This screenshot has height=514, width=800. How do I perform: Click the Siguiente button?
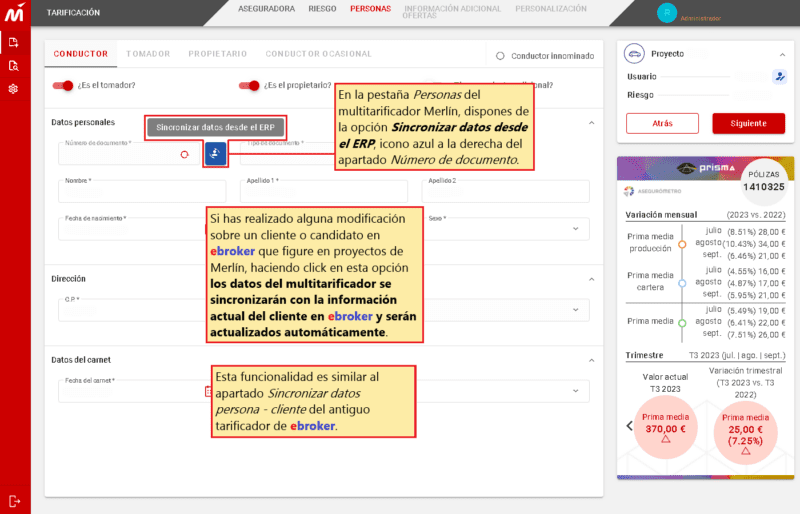click(748, 124)
